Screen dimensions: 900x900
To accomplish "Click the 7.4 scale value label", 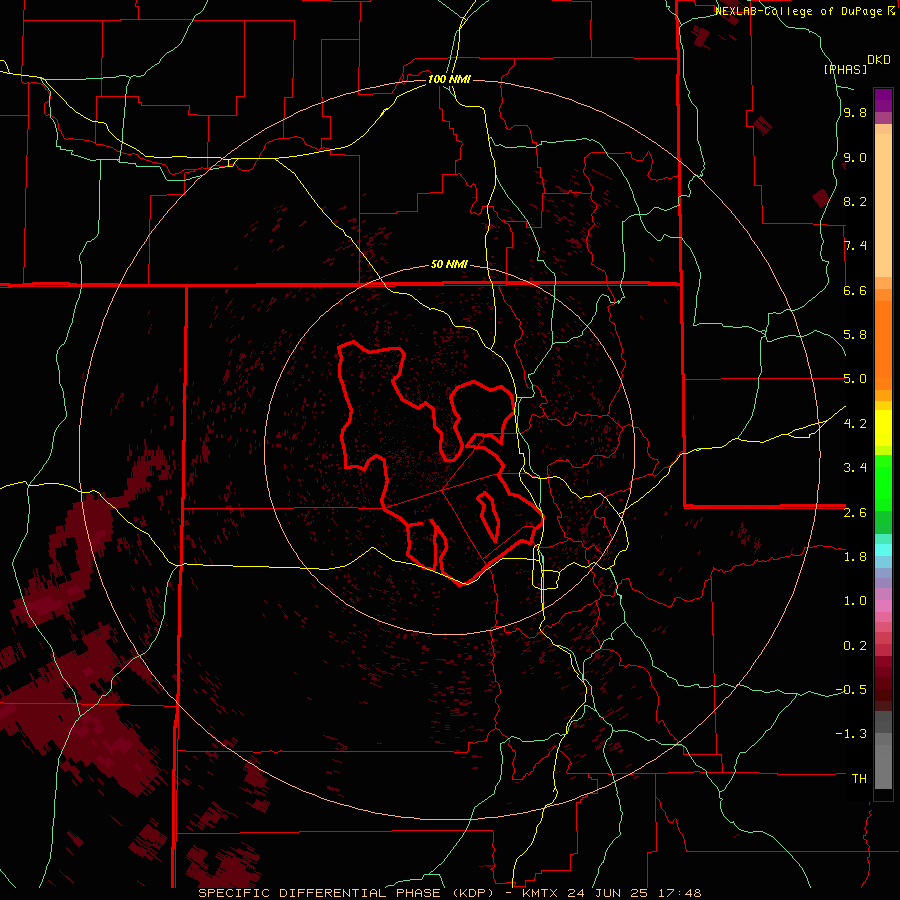I will coord(855,246).
